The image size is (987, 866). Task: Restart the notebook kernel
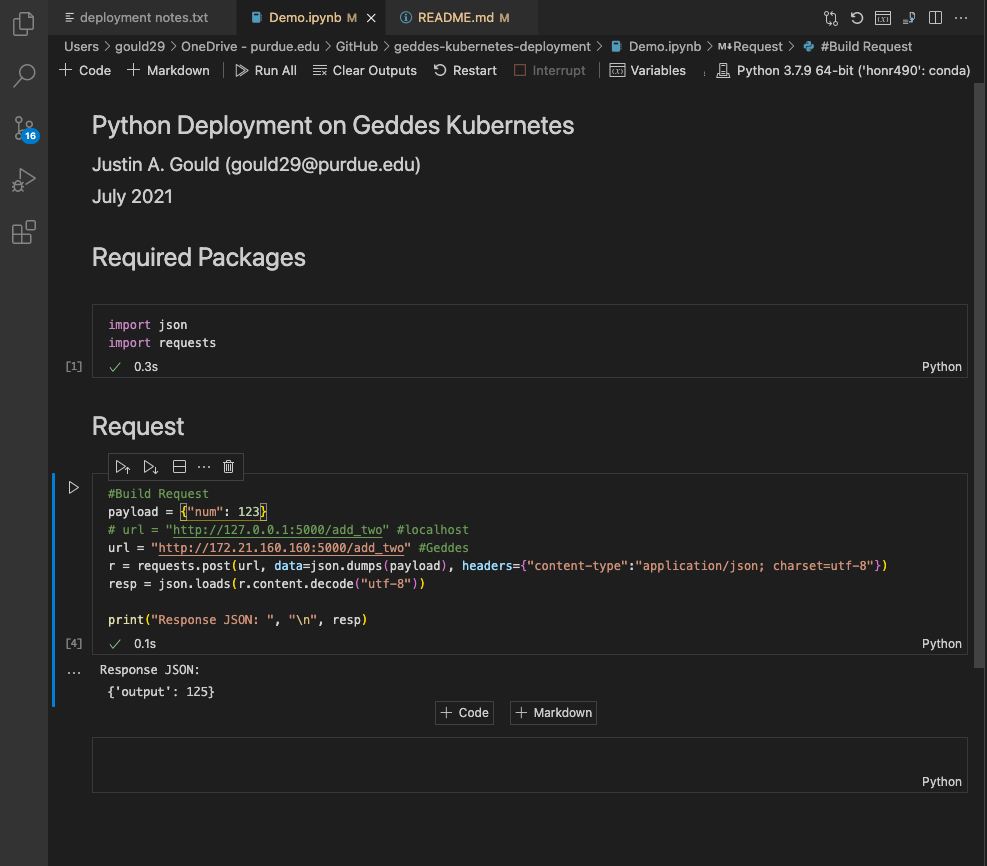pyautogui.click(x=465, y=70)
